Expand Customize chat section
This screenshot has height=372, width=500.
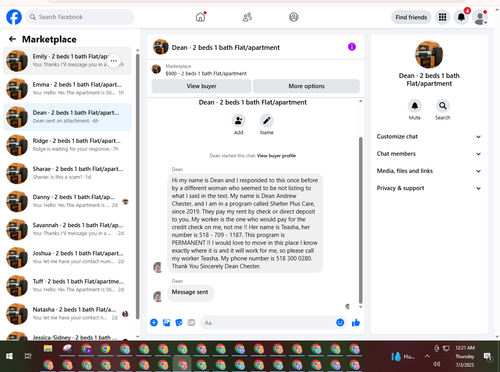pyautogui.click(x=429, y=137)
